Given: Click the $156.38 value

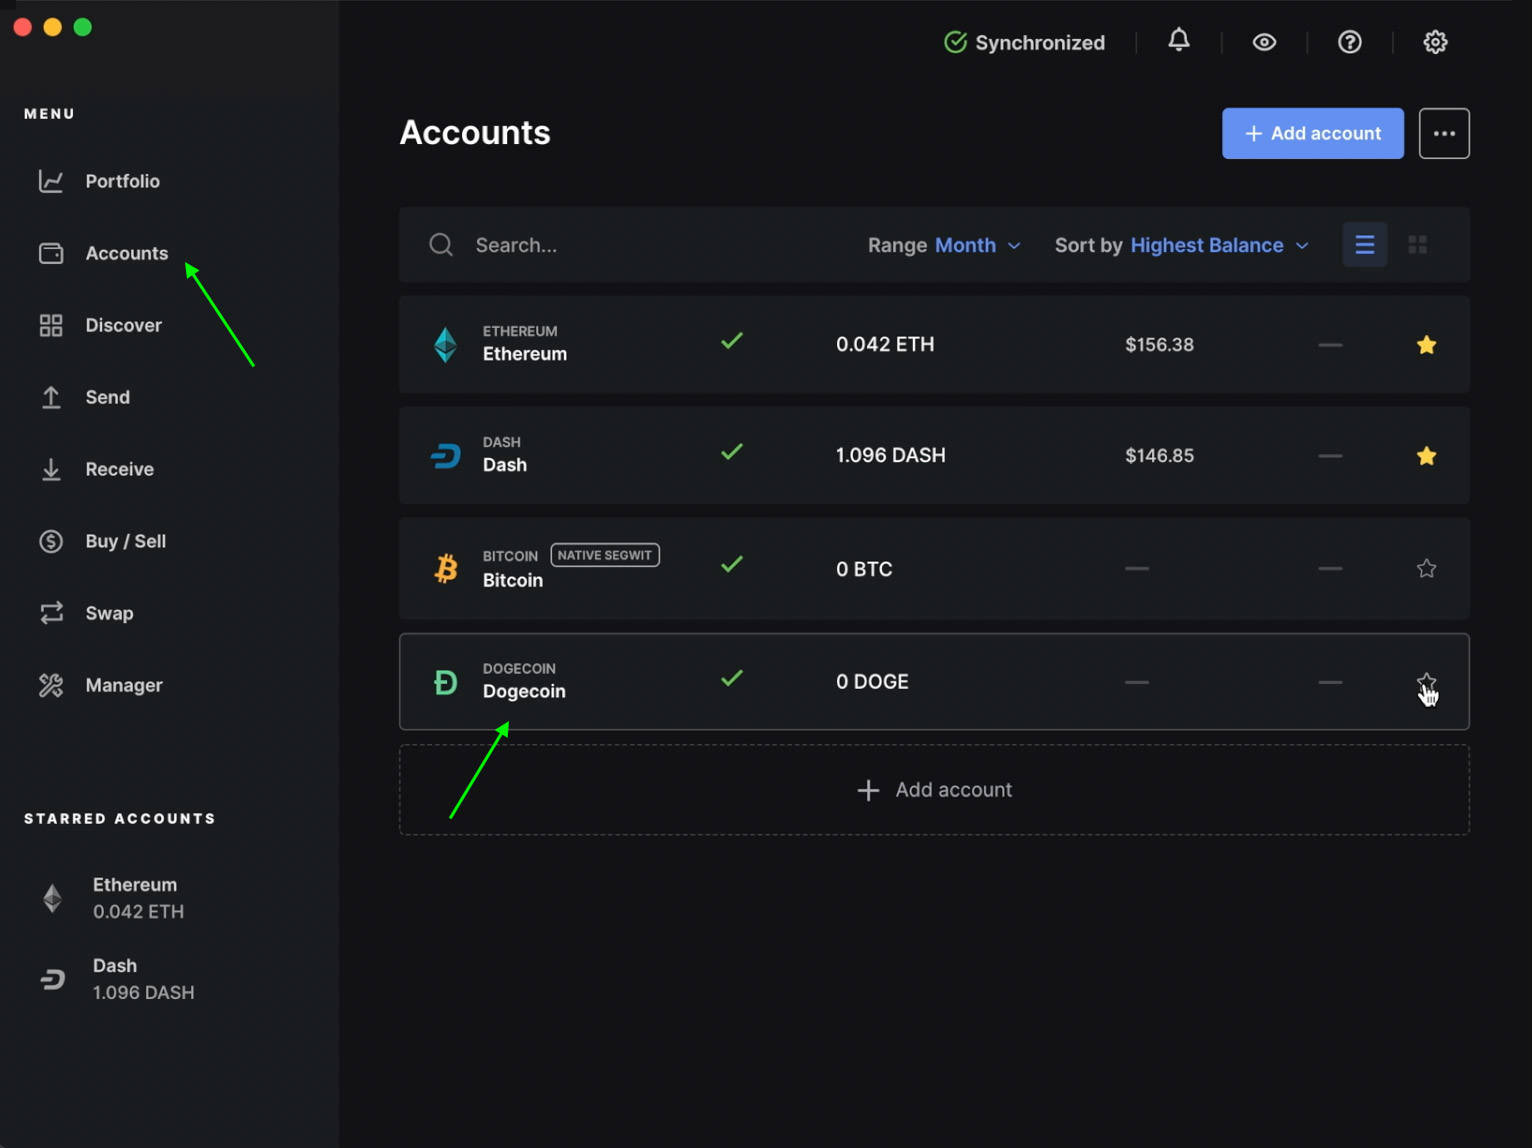Looking at the screenshot, I should coord(1159,345).
